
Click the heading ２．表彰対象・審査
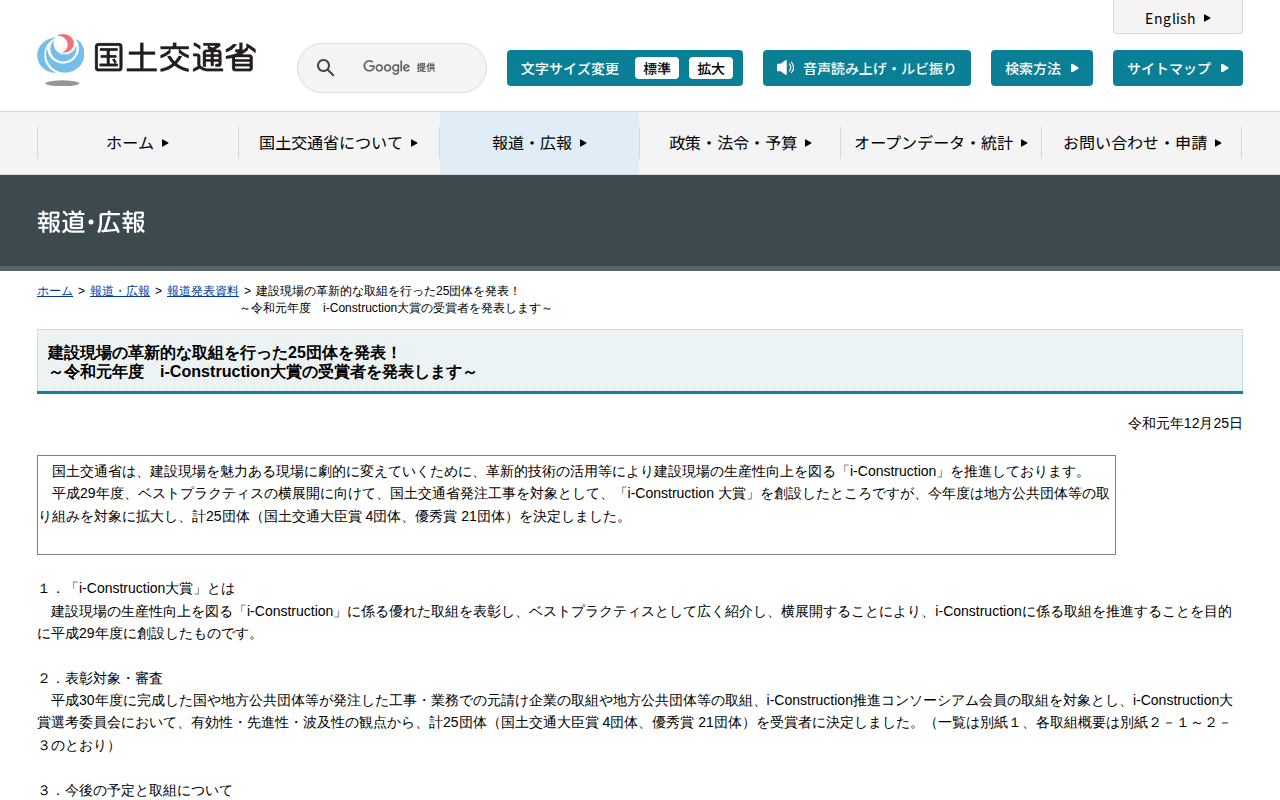(x=100, y=678)
